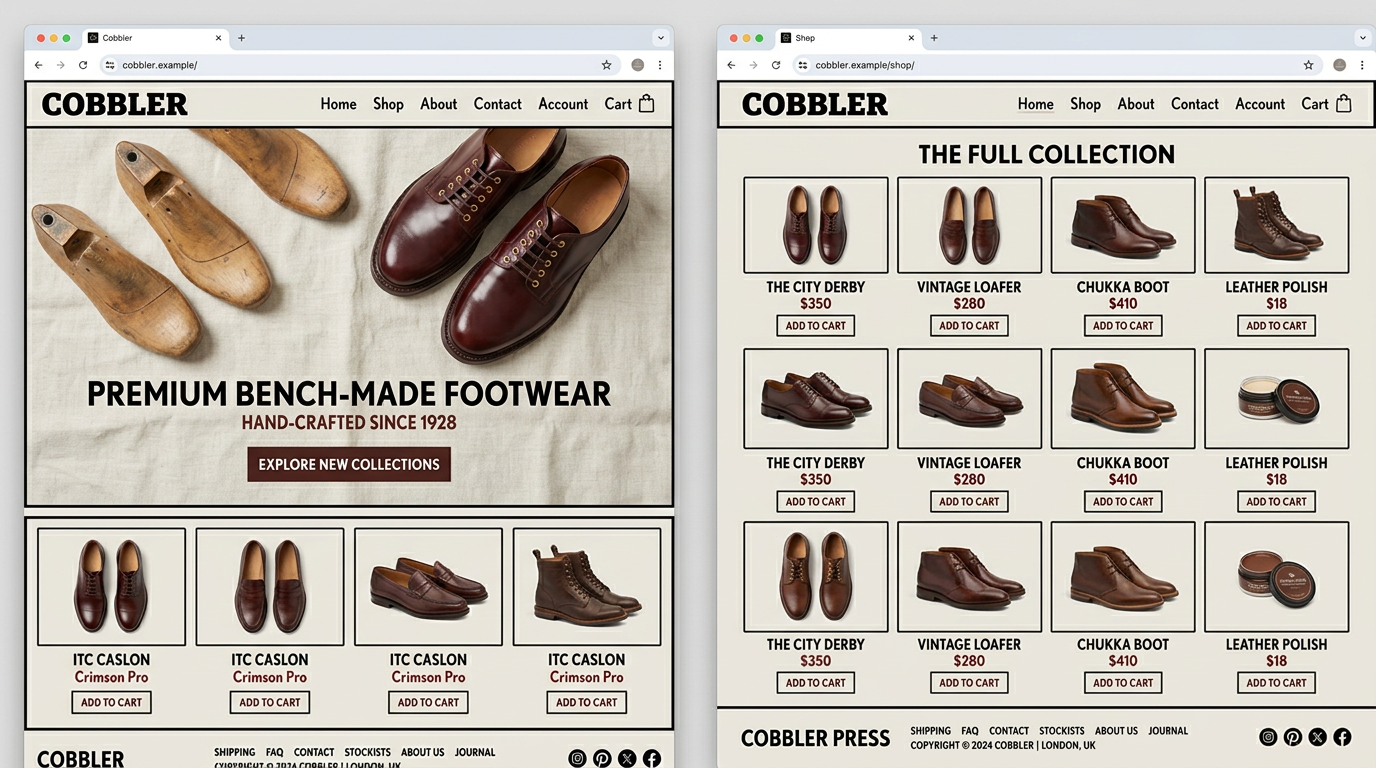
Task: Open the cart icon on the Cobbler homepage window
Action: click(646, 104)
